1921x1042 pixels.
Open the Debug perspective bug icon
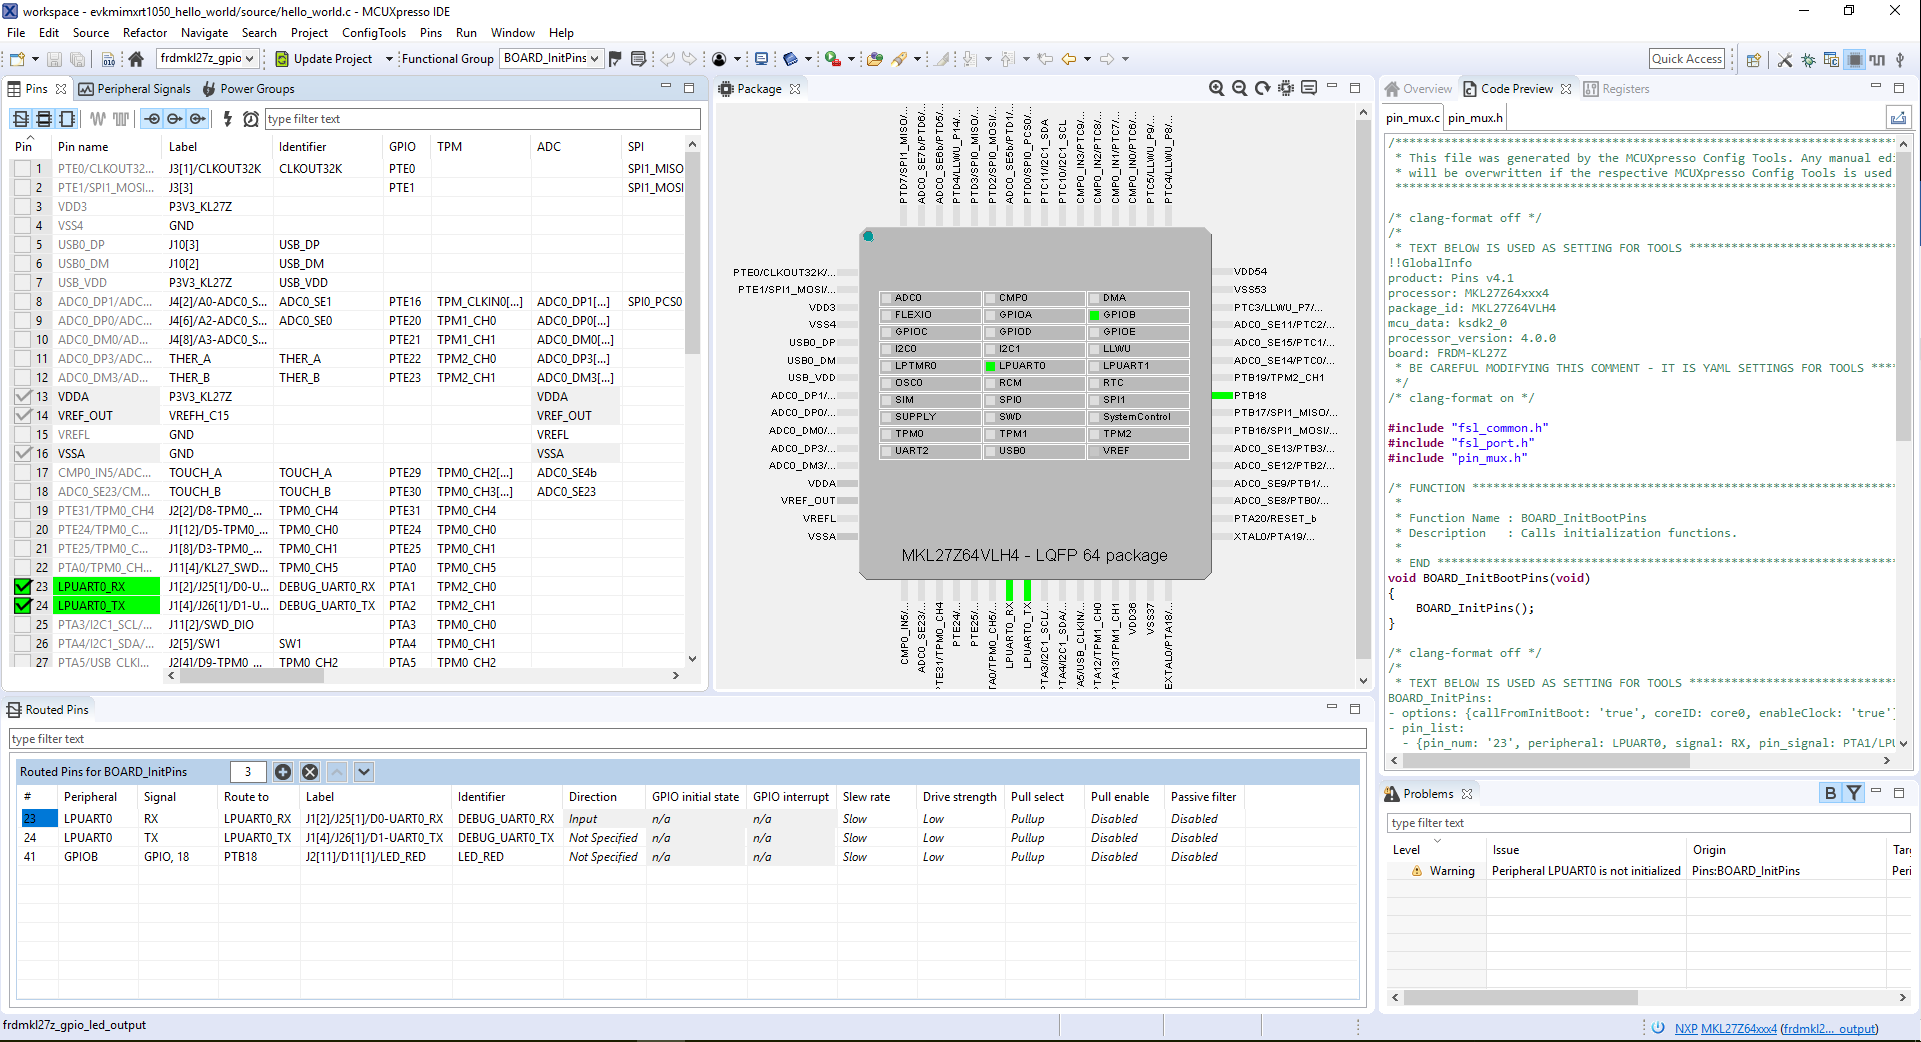click(1808, 60)
